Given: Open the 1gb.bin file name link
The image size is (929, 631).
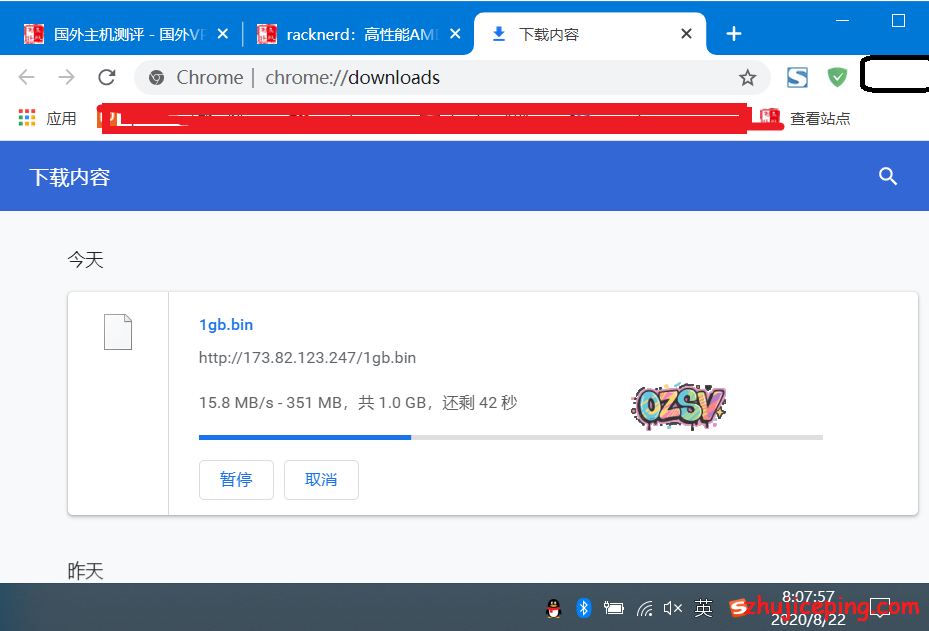Looking at the screenshot, I should point(226,325).
